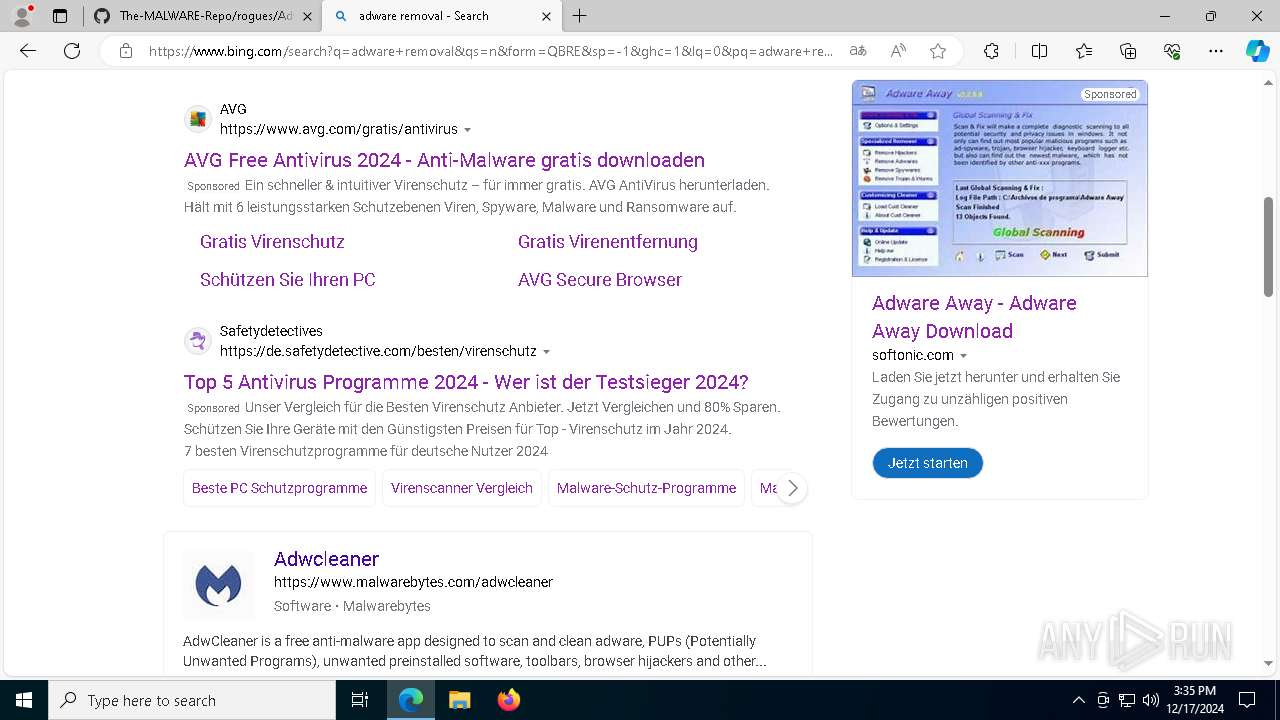Show more chips with right arrow
The width and height of the screenshot is (1280, 720).
[x=792, y=488]
